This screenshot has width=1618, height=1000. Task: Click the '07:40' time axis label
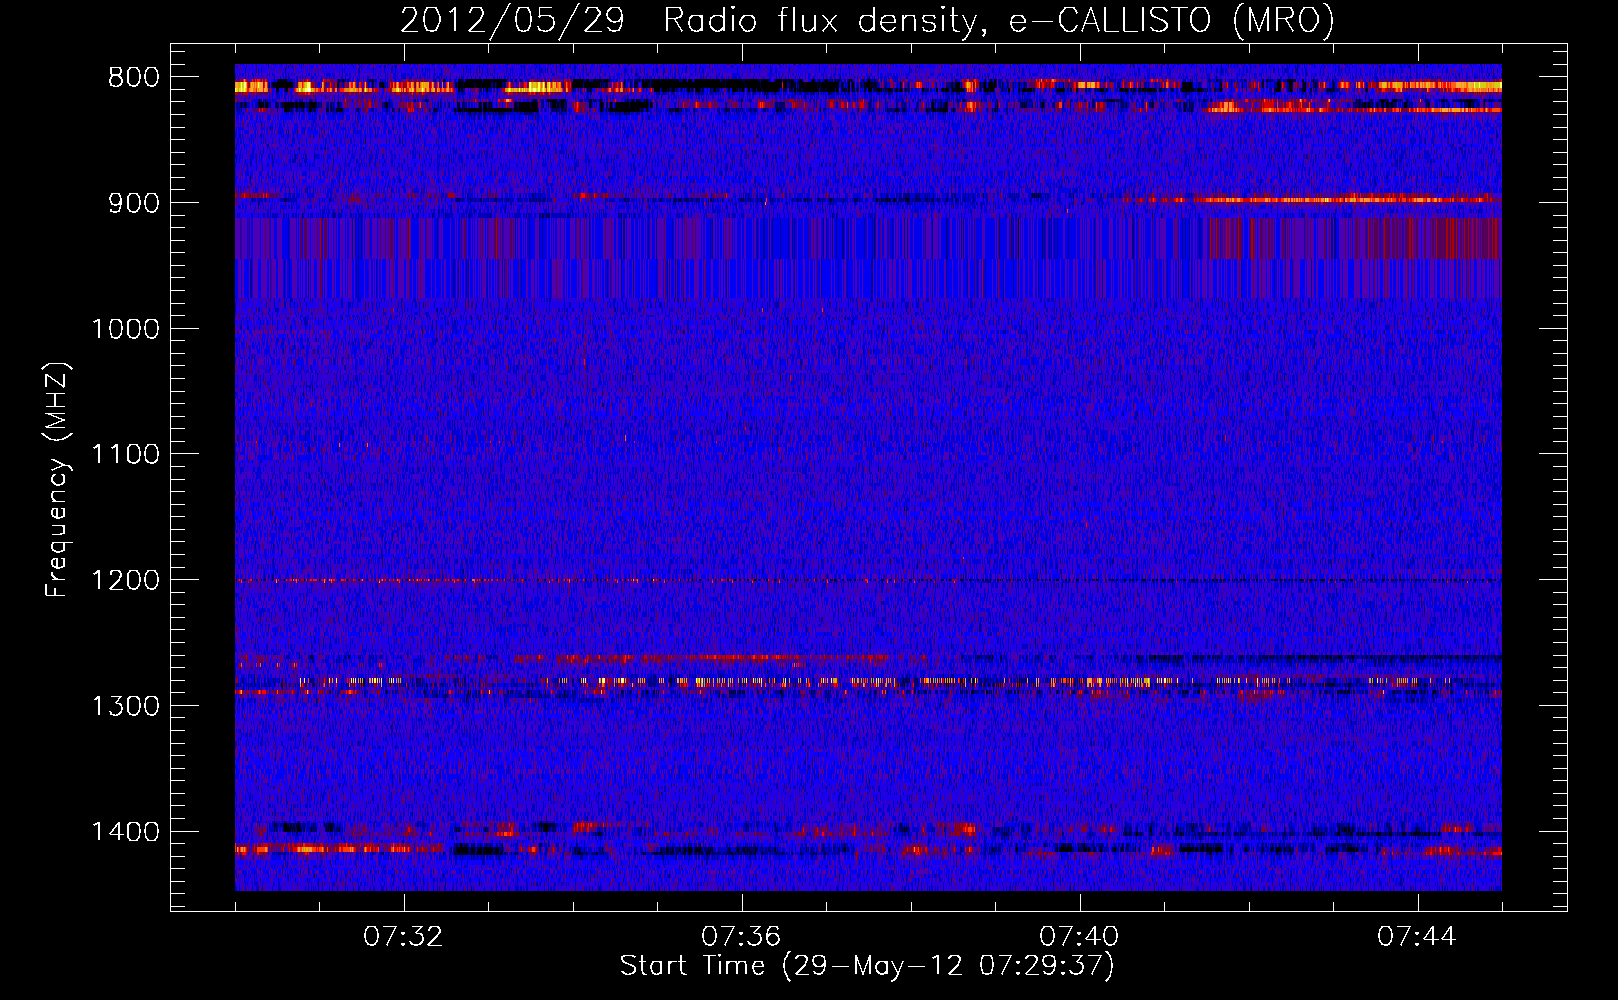pyautogui.click(x=1079, y=937)
